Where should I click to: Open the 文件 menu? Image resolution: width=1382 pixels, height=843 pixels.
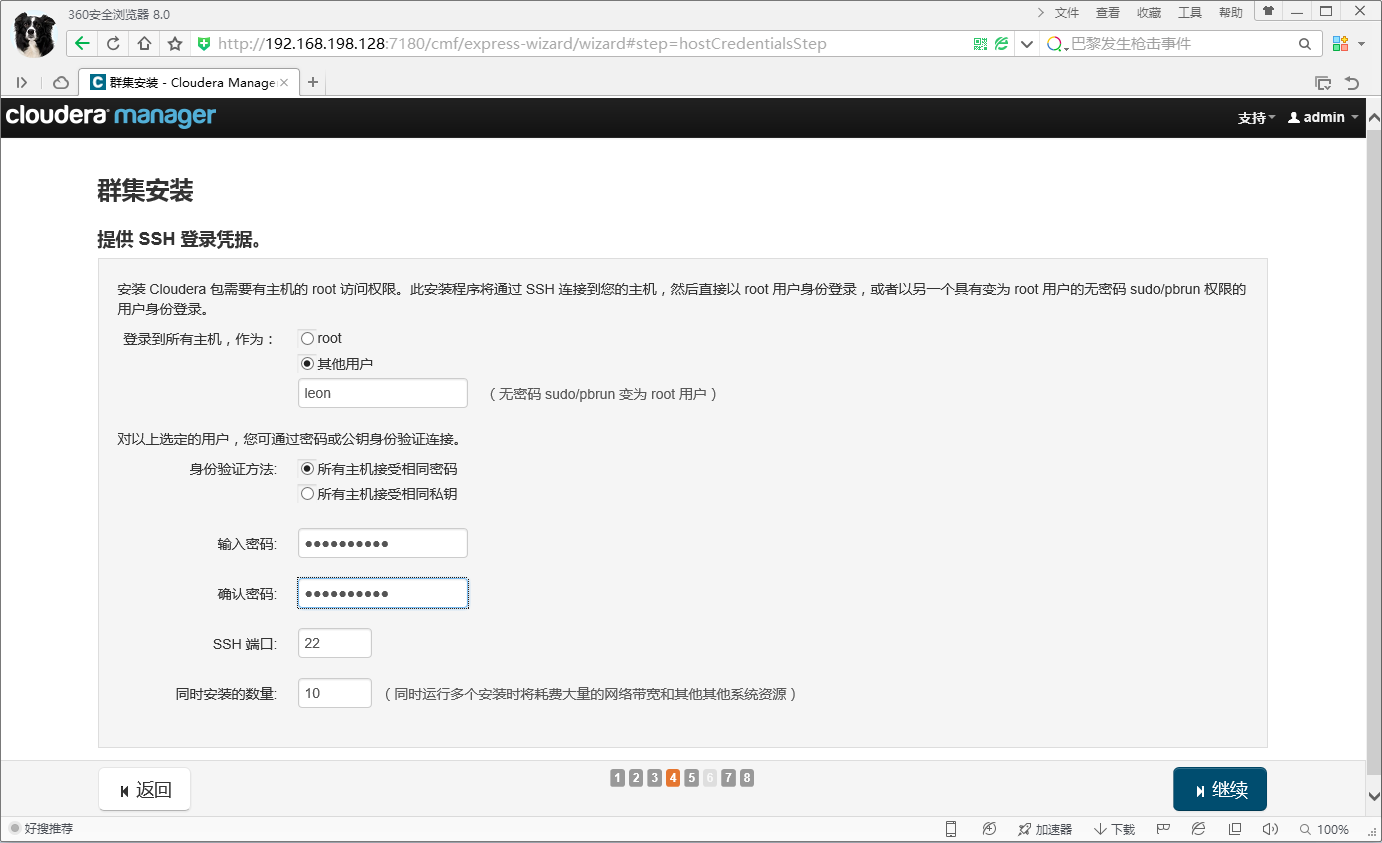(x=1067, y=13)
